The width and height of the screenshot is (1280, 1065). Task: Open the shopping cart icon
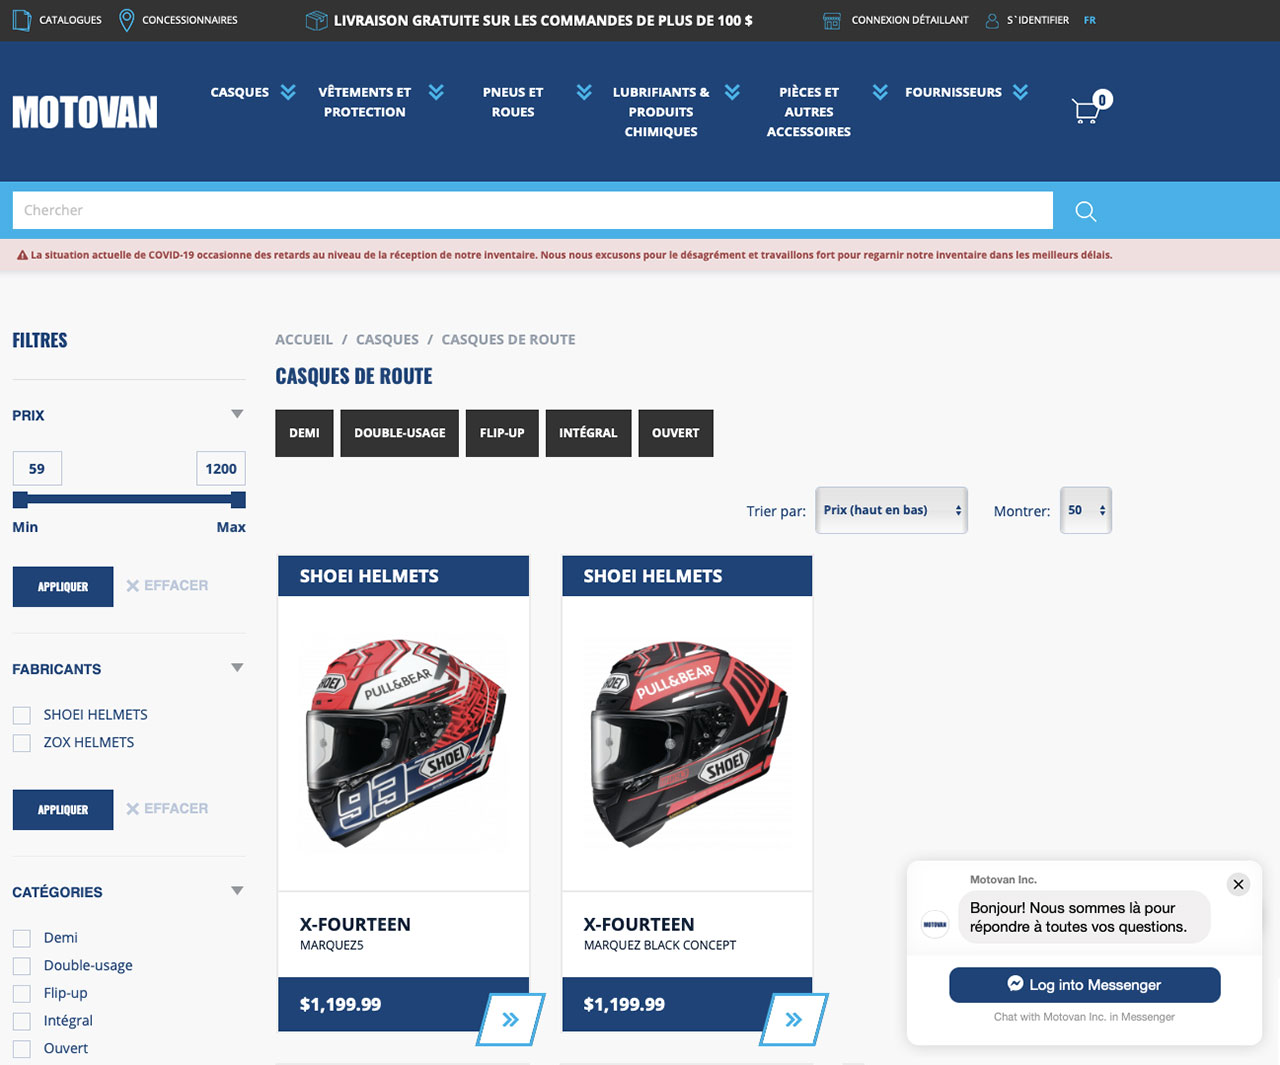pyautogui.click(x=1085, y=110)
